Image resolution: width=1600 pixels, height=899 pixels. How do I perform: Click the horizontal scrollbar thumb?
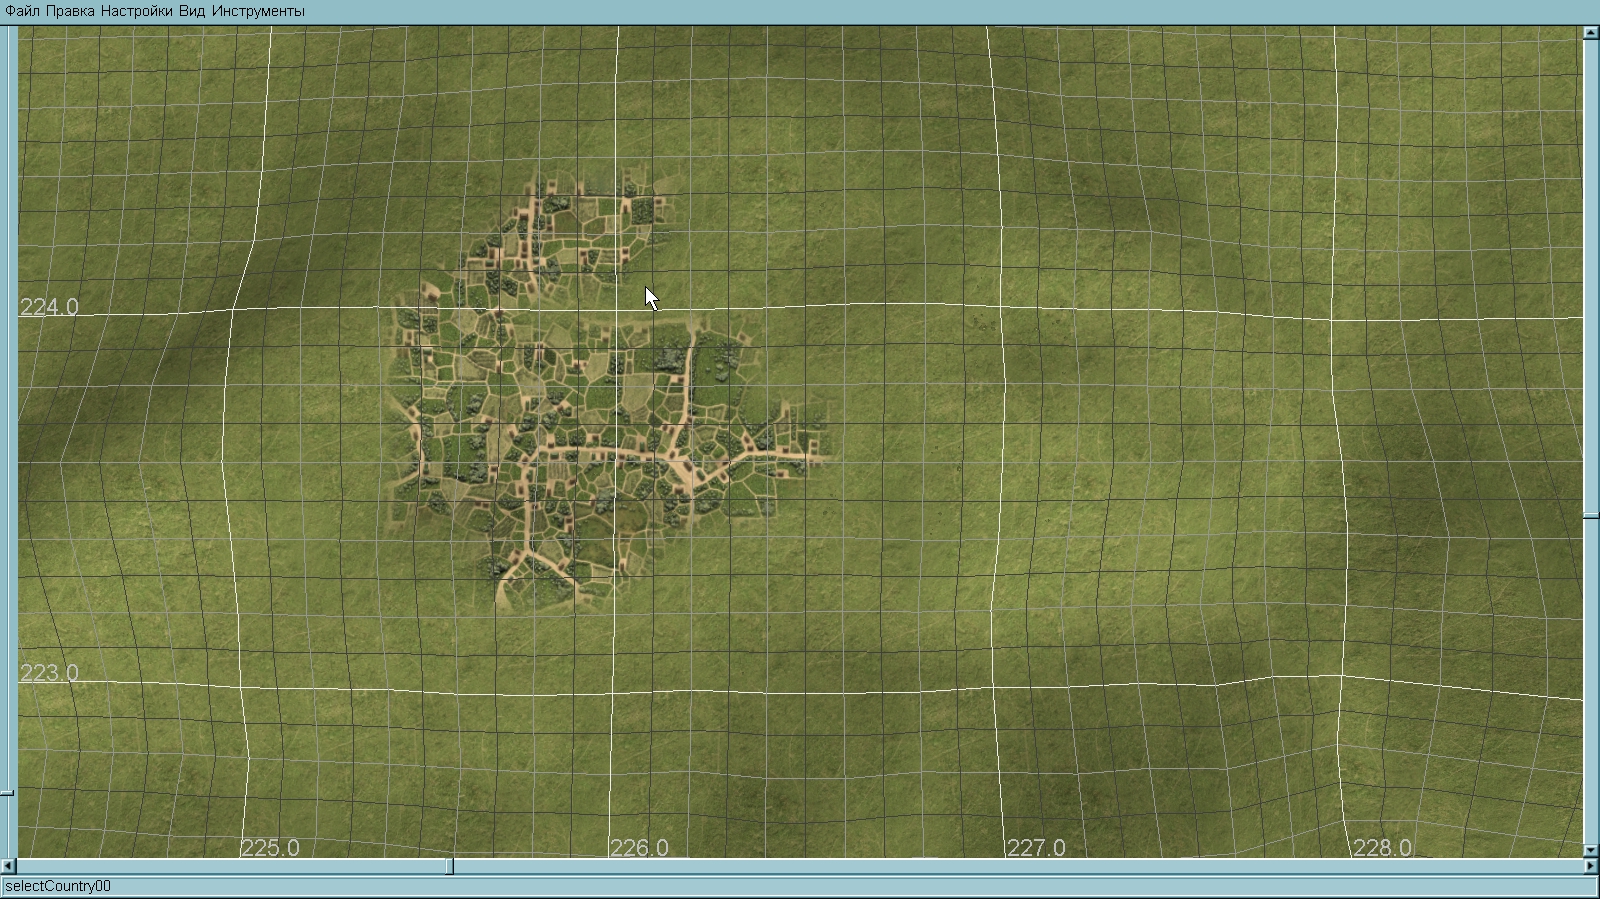(x=449, y=866)
